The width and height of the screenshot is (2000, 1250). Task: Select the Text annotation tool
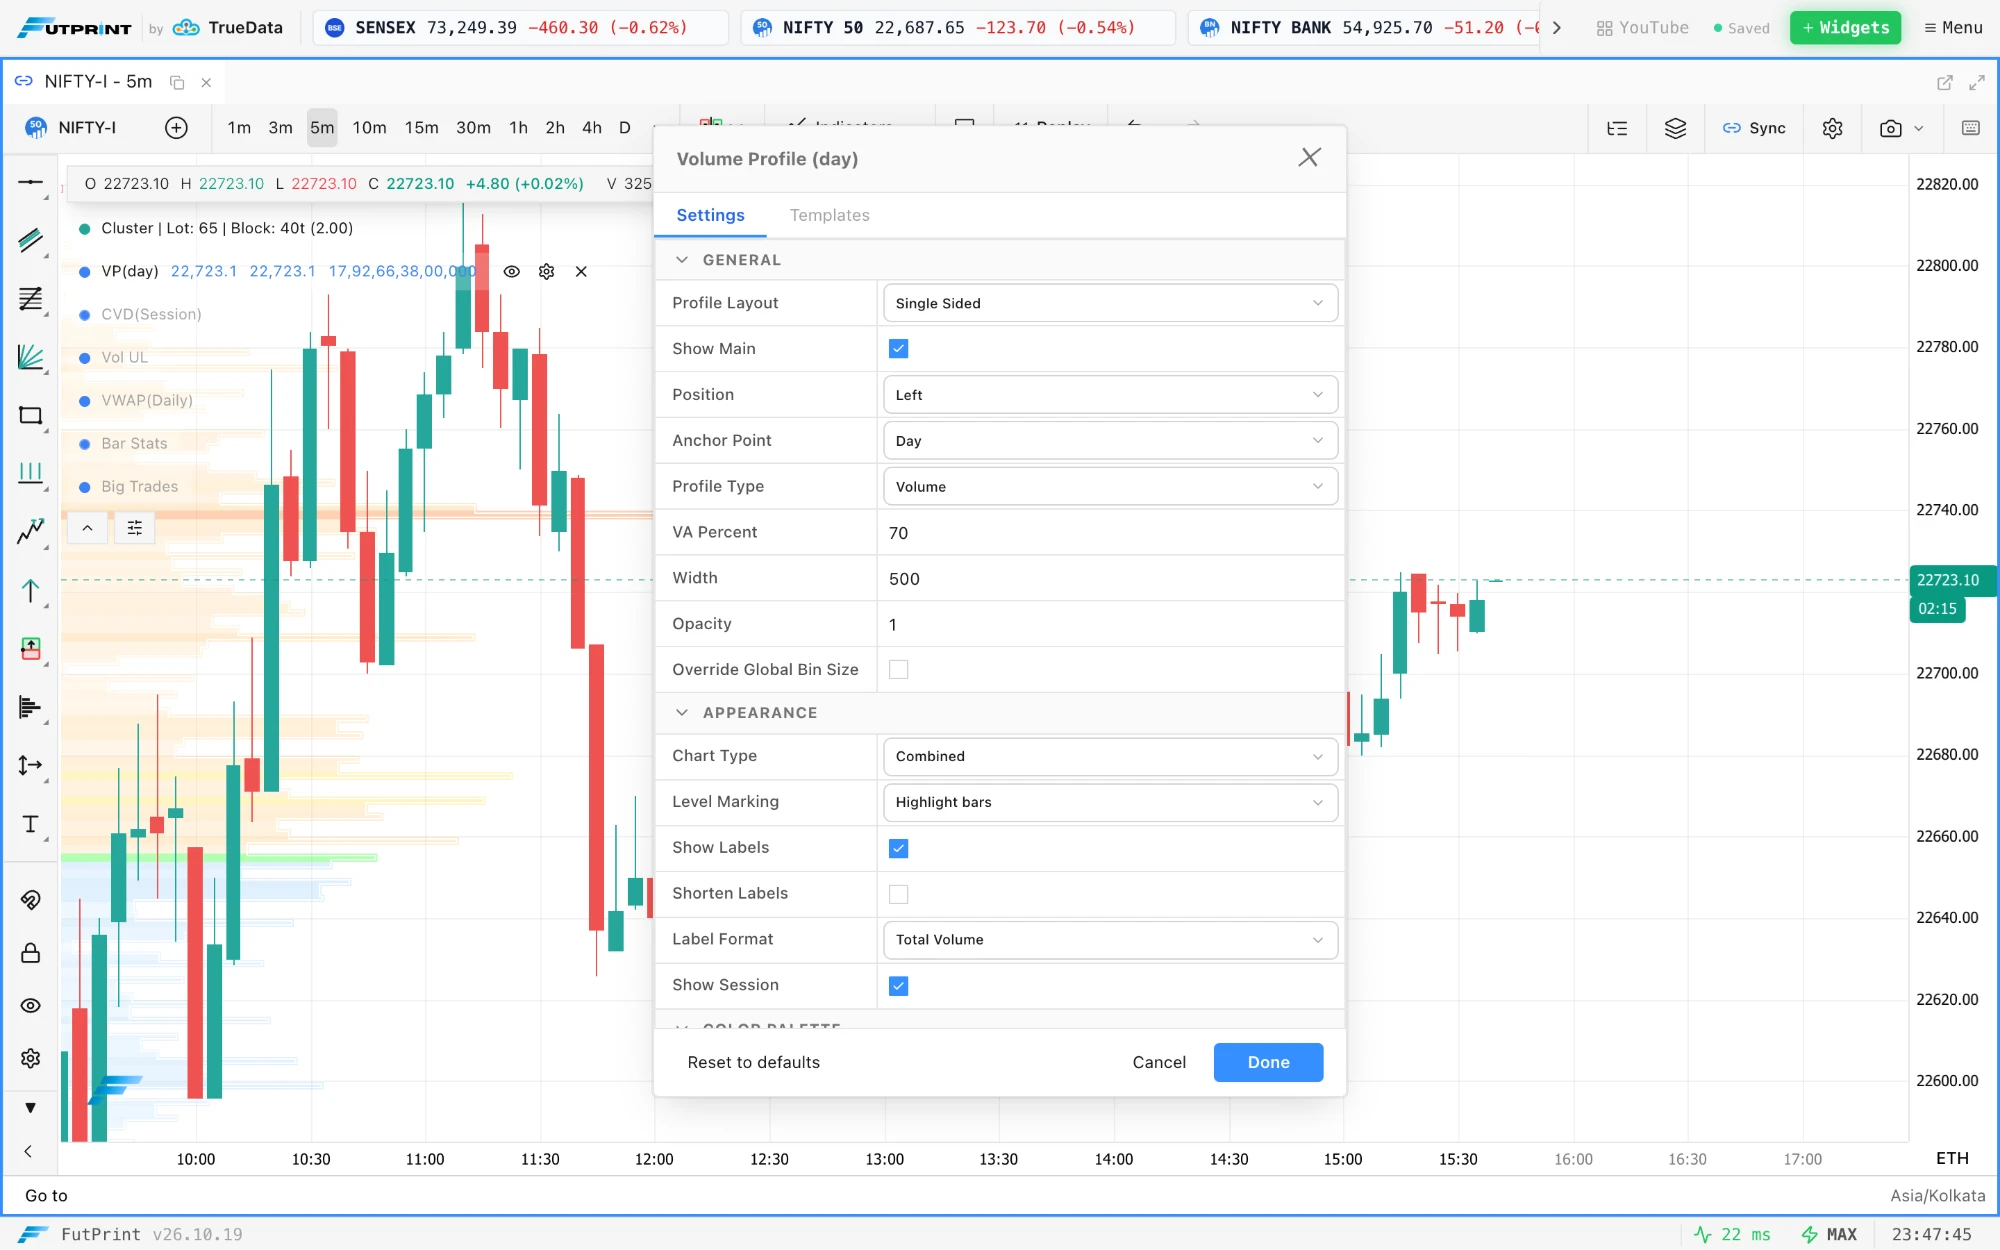pyautogui.click(x=31, y=824)
